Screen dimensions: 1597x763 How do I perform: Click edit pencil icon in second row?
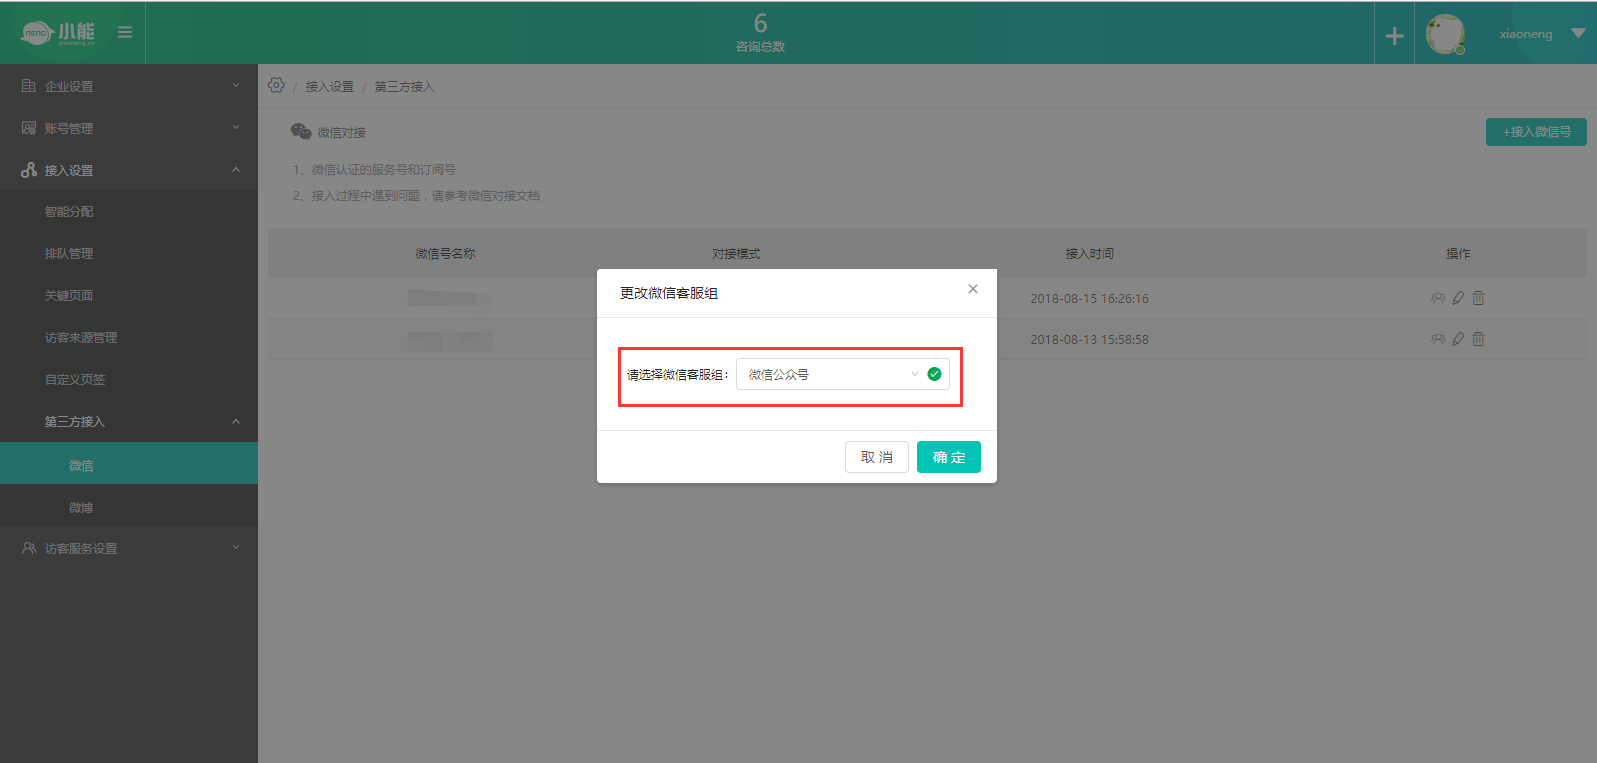tap(1458, 339)
